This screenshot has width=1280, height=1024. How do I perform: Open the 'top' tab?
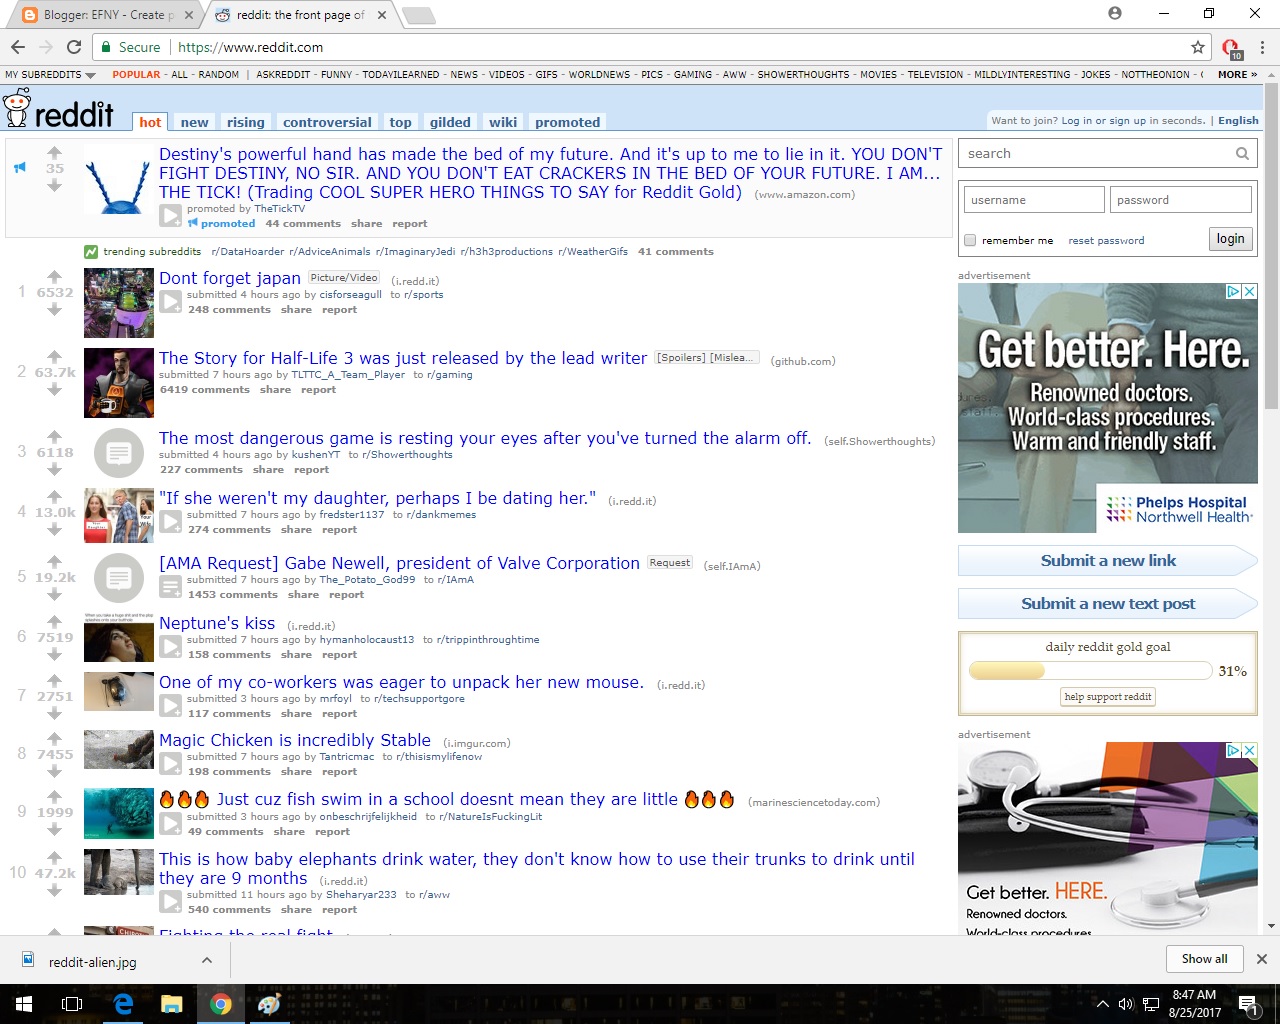(400, 122)
